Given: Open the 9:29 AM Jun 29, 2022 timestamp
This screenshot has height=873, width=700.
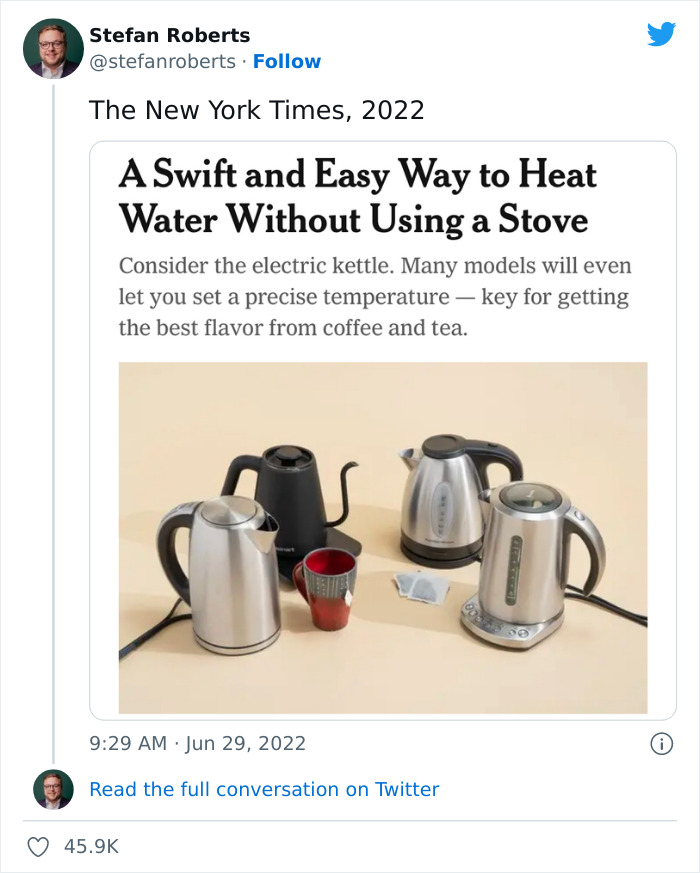Looking at the screenshot, I should (197, 743).
